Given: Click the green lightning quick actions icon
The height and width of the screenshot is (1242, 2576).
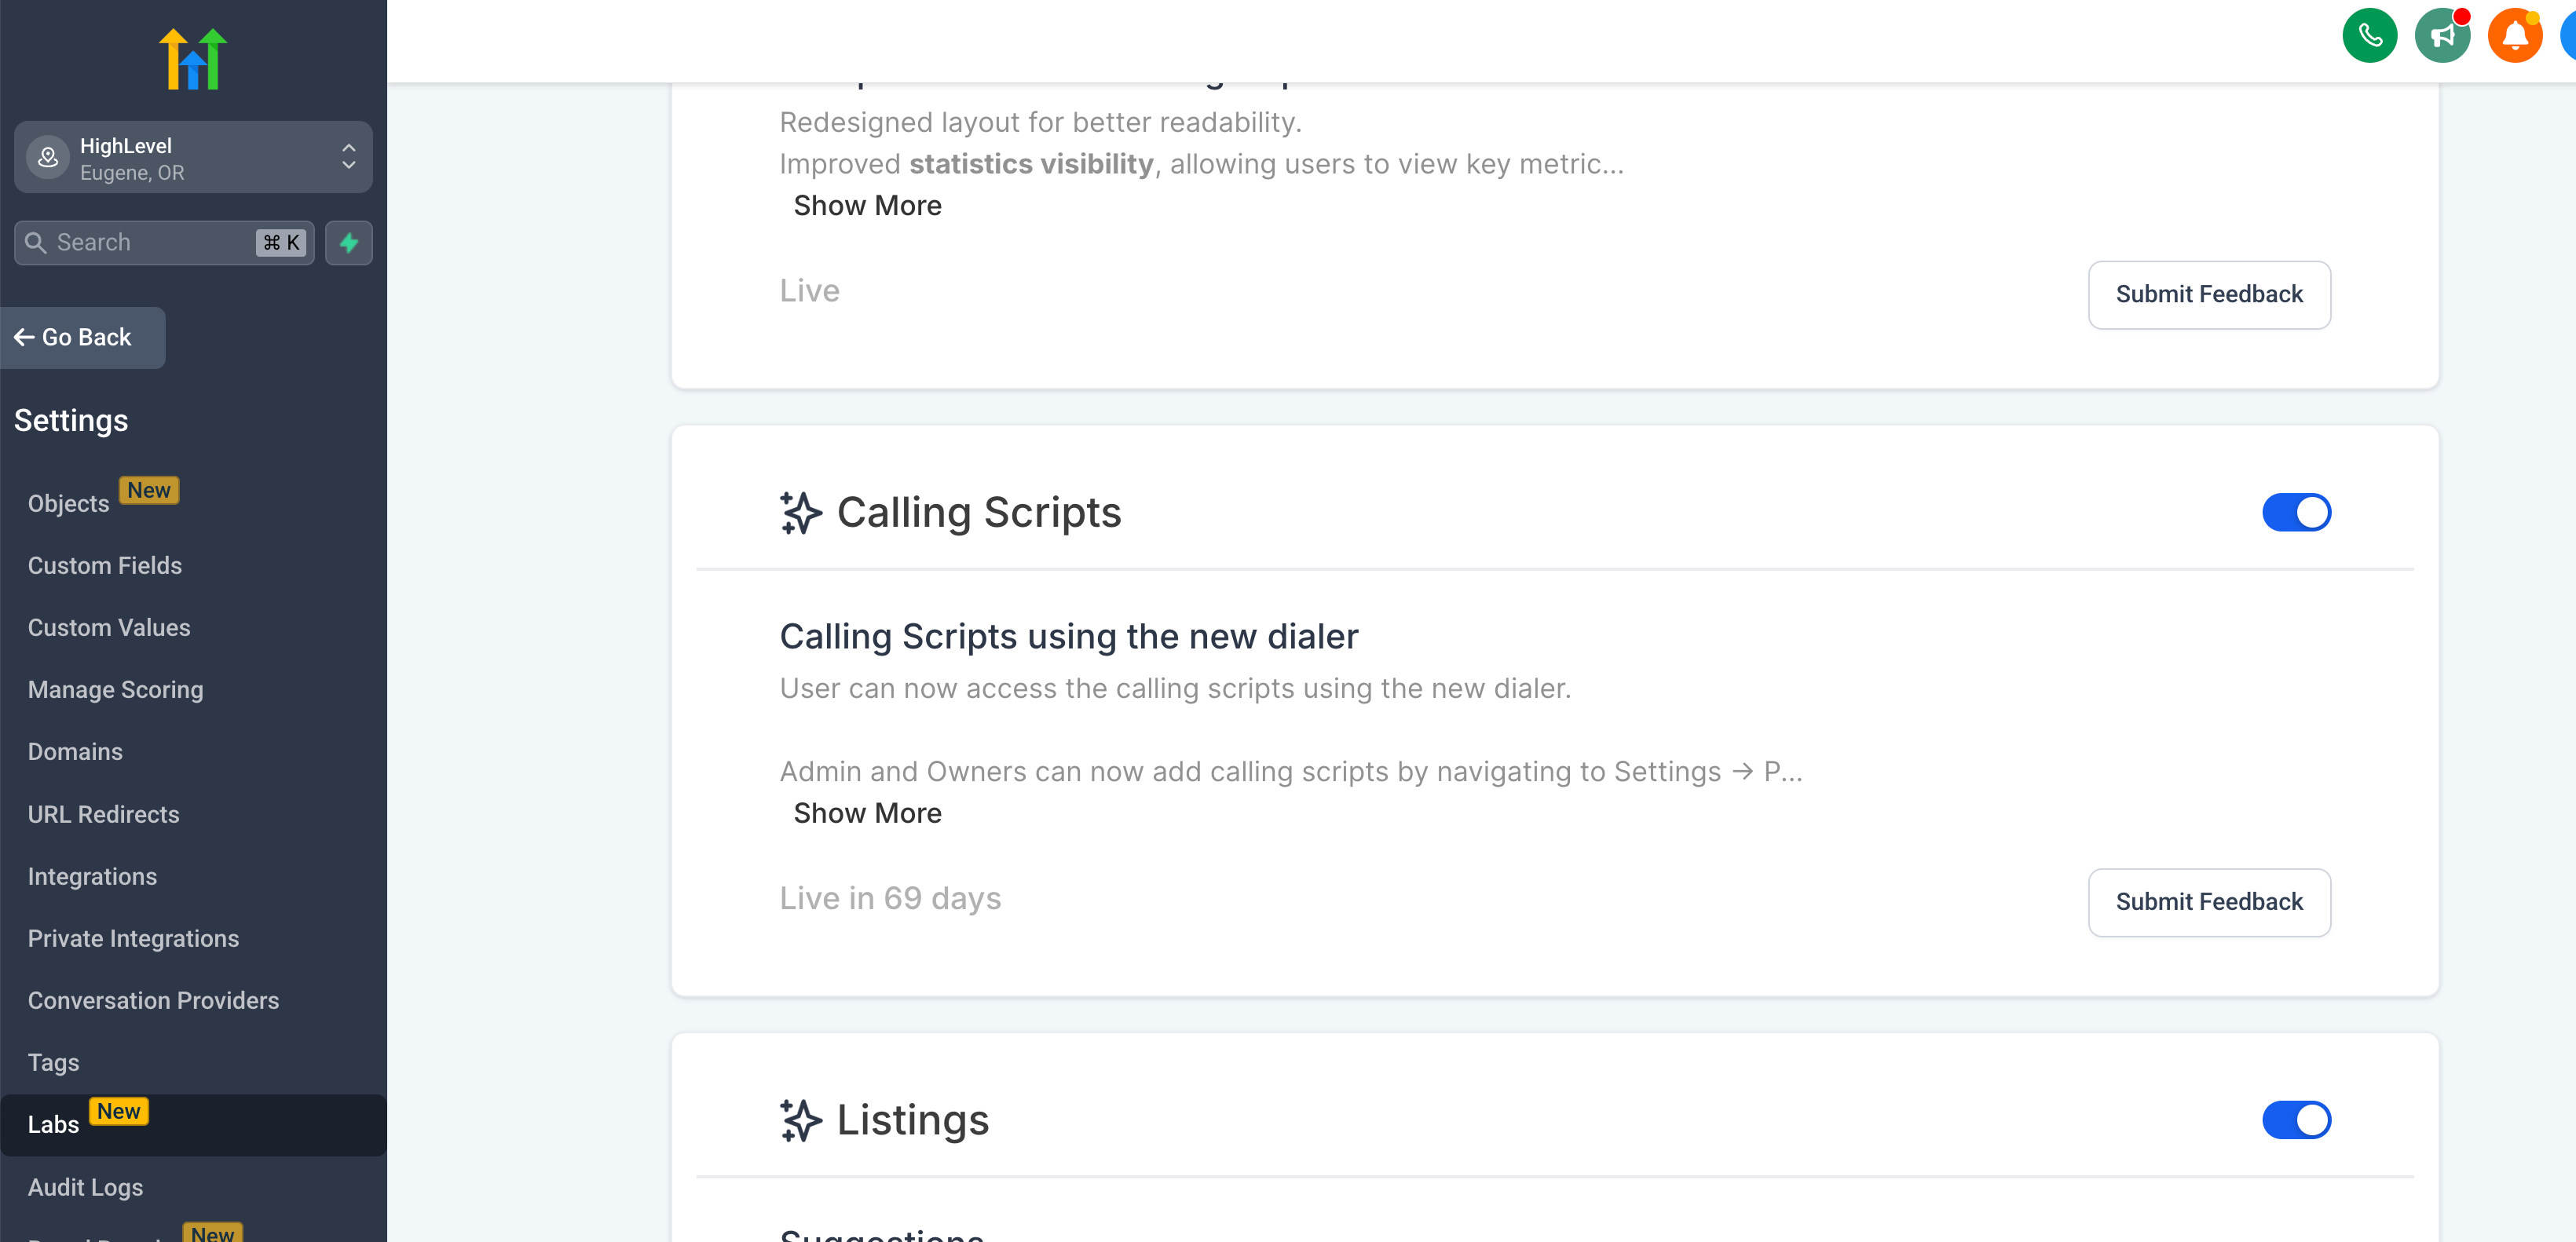Looking at the screenshot, I should [x=349, y=243].
